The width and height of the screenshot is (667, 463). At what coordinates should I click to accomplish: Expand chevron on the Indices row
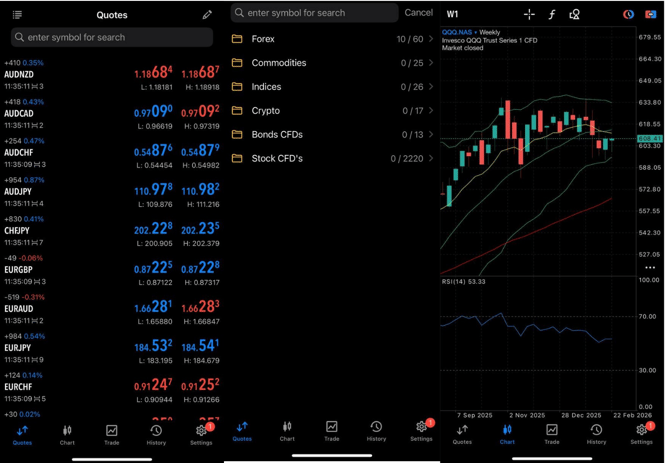coord(431,87)
